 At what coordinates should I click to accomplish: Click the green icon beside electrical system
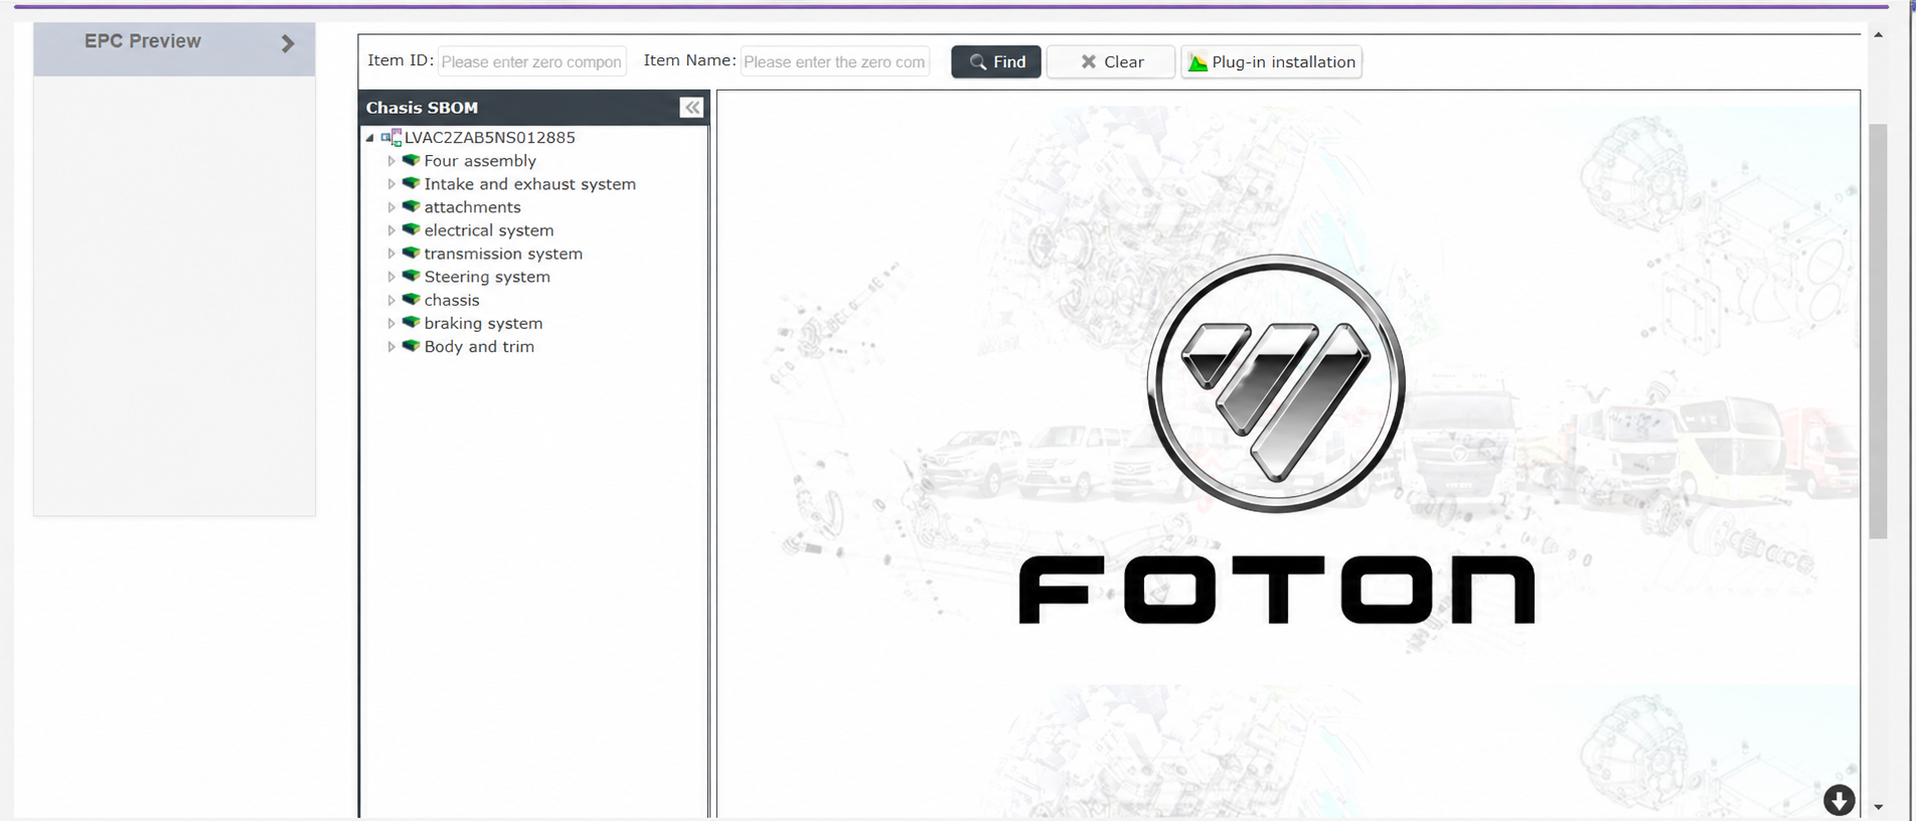[410, 230]
